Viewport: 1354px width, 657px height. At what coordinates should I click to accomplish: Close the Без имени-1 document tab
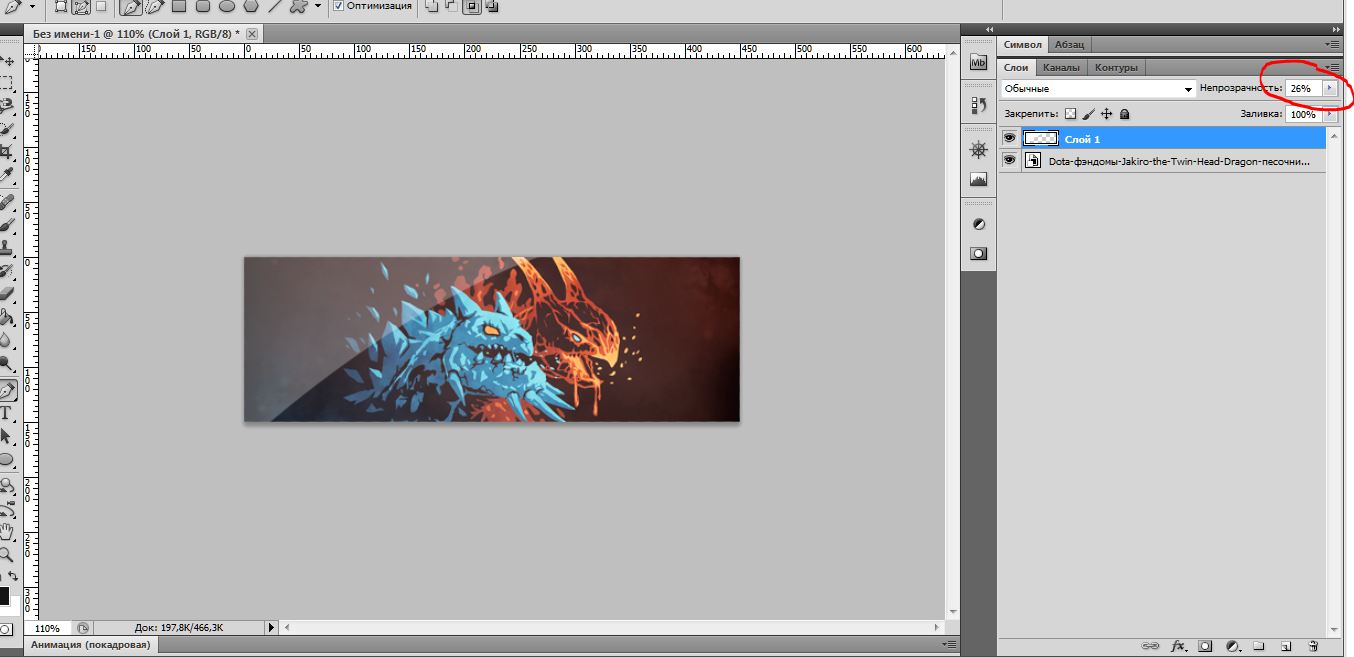tap(252, 33)
